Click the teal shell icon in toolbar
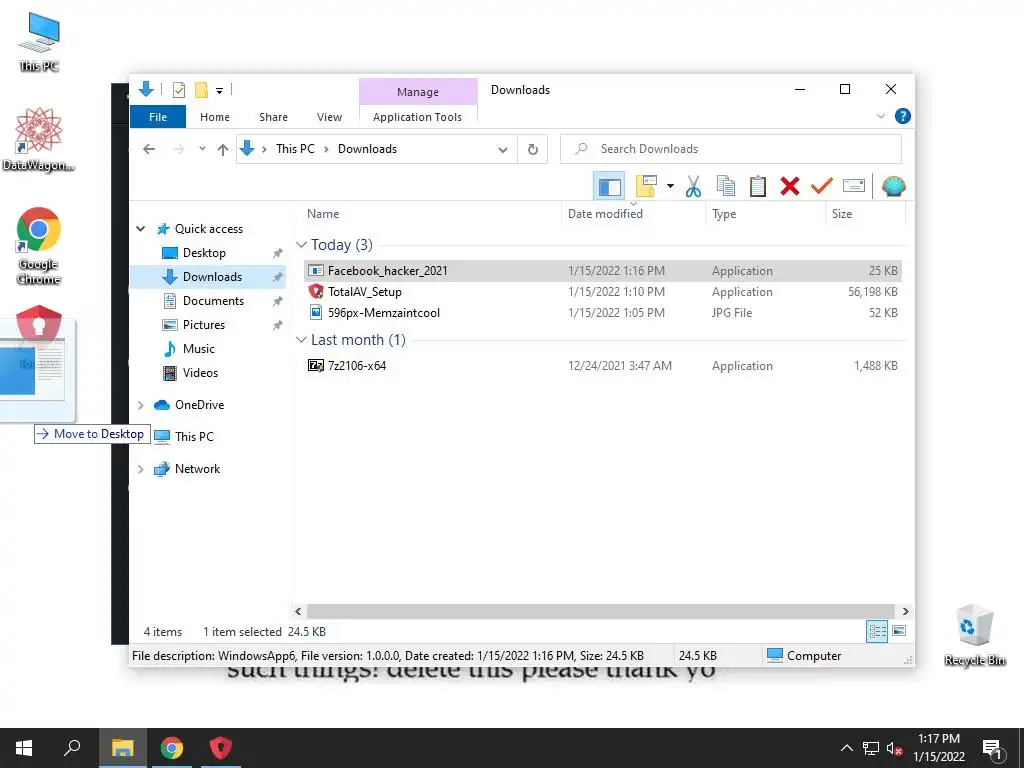This screenshot has height=768, width=1024. tap(893, 187)
